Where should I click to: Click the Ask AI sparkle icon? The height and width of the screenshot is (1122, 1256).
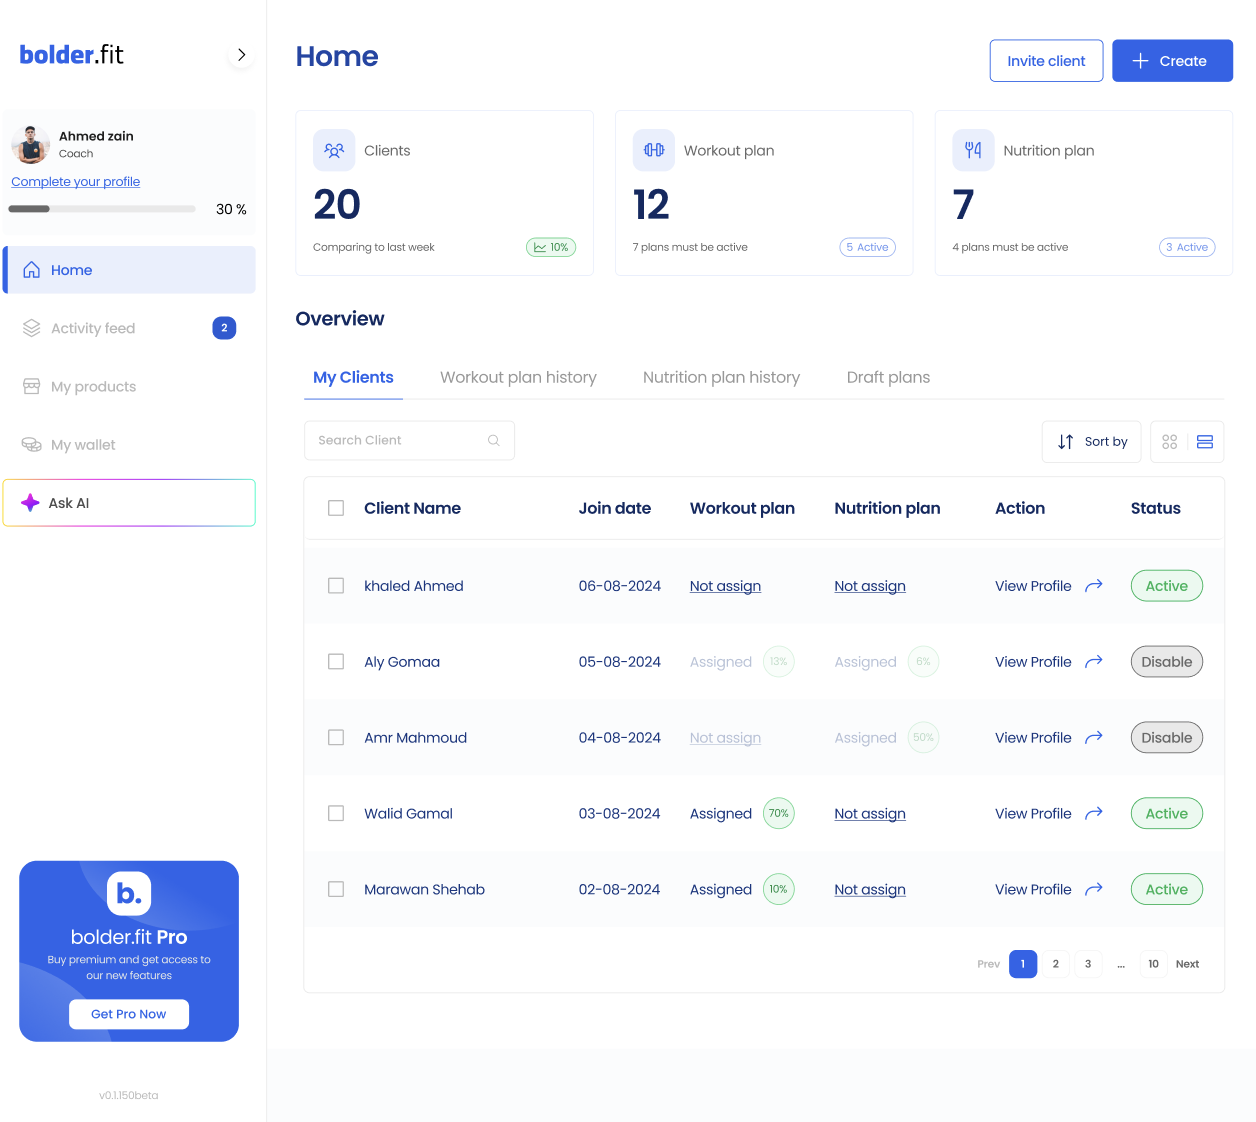point(31,503)
